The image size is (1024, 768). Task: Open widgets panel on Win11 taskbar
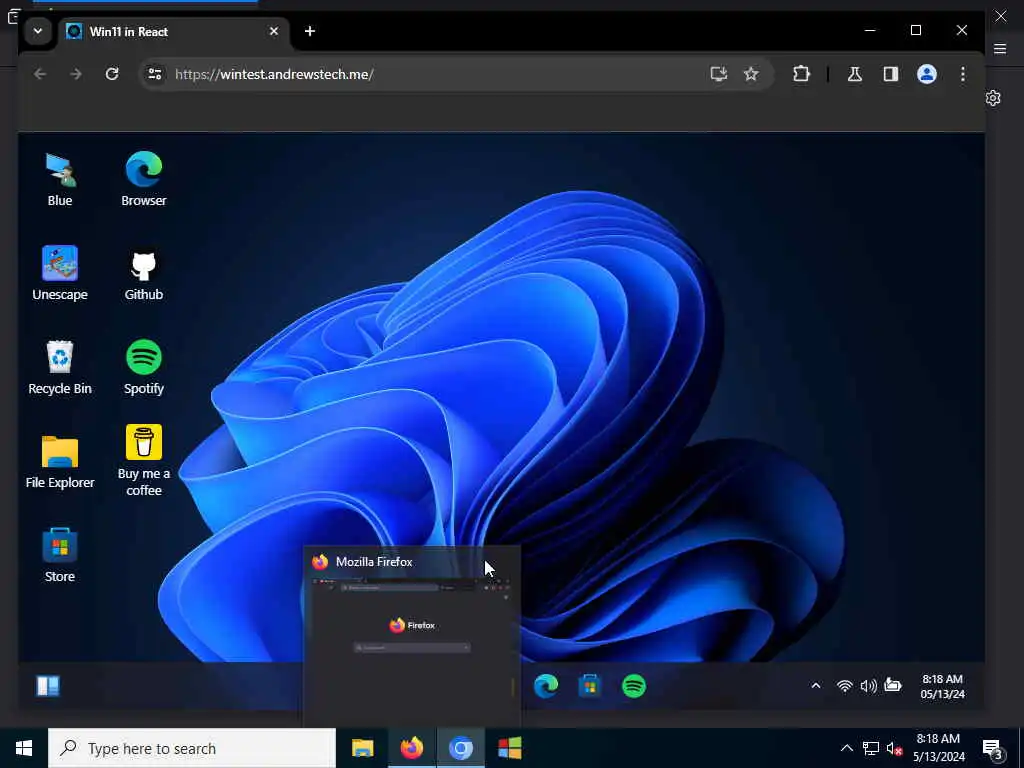pyautogui.click(x=48, y=686)
